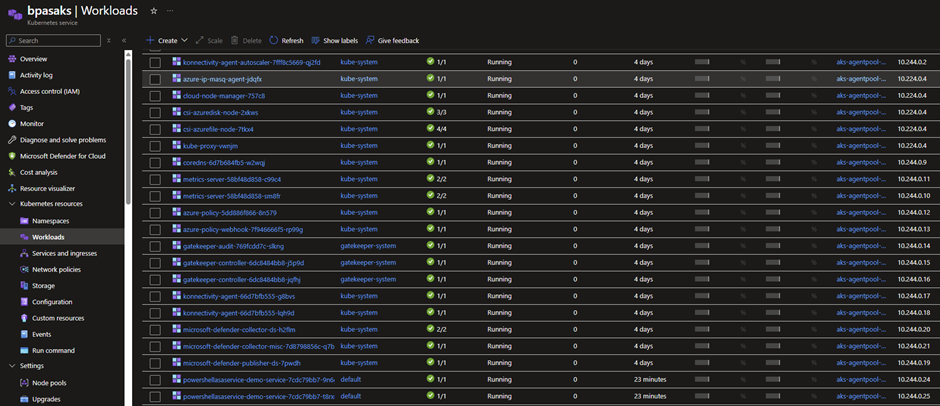Click the Cost analysis icon
This screenshot has height=406, width=940.
[12, 172]
